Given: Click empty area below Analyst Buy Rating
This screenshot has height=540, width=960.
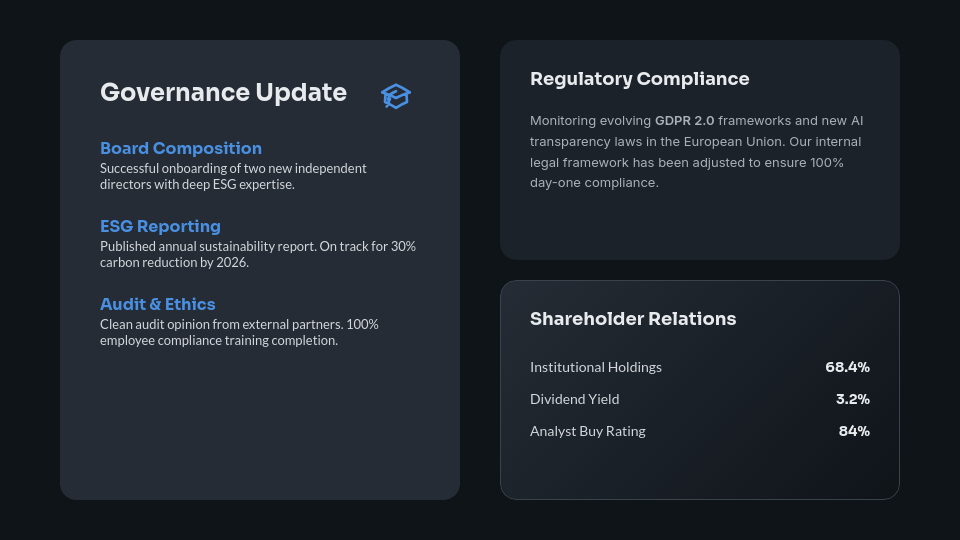Looking at the screenshot, I should (700, 470).
